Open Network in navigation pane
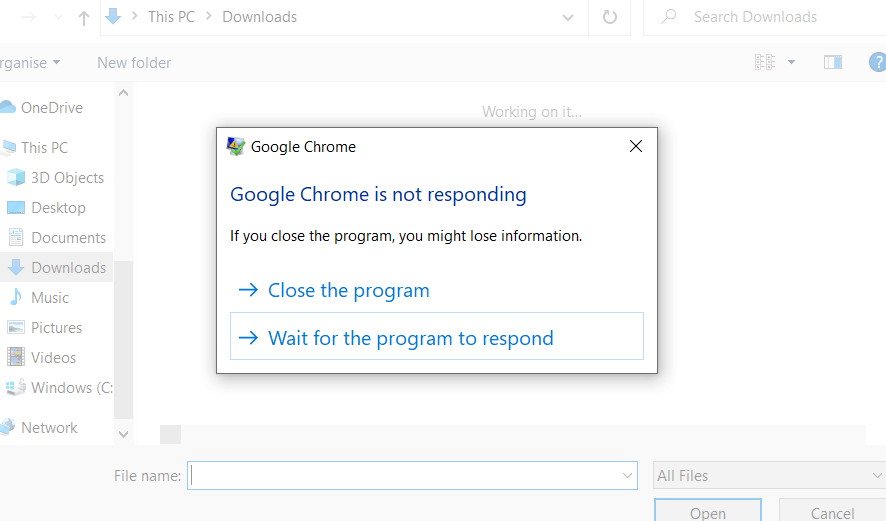886x521 pixels. pyautogui.click(x=49, y=427)
